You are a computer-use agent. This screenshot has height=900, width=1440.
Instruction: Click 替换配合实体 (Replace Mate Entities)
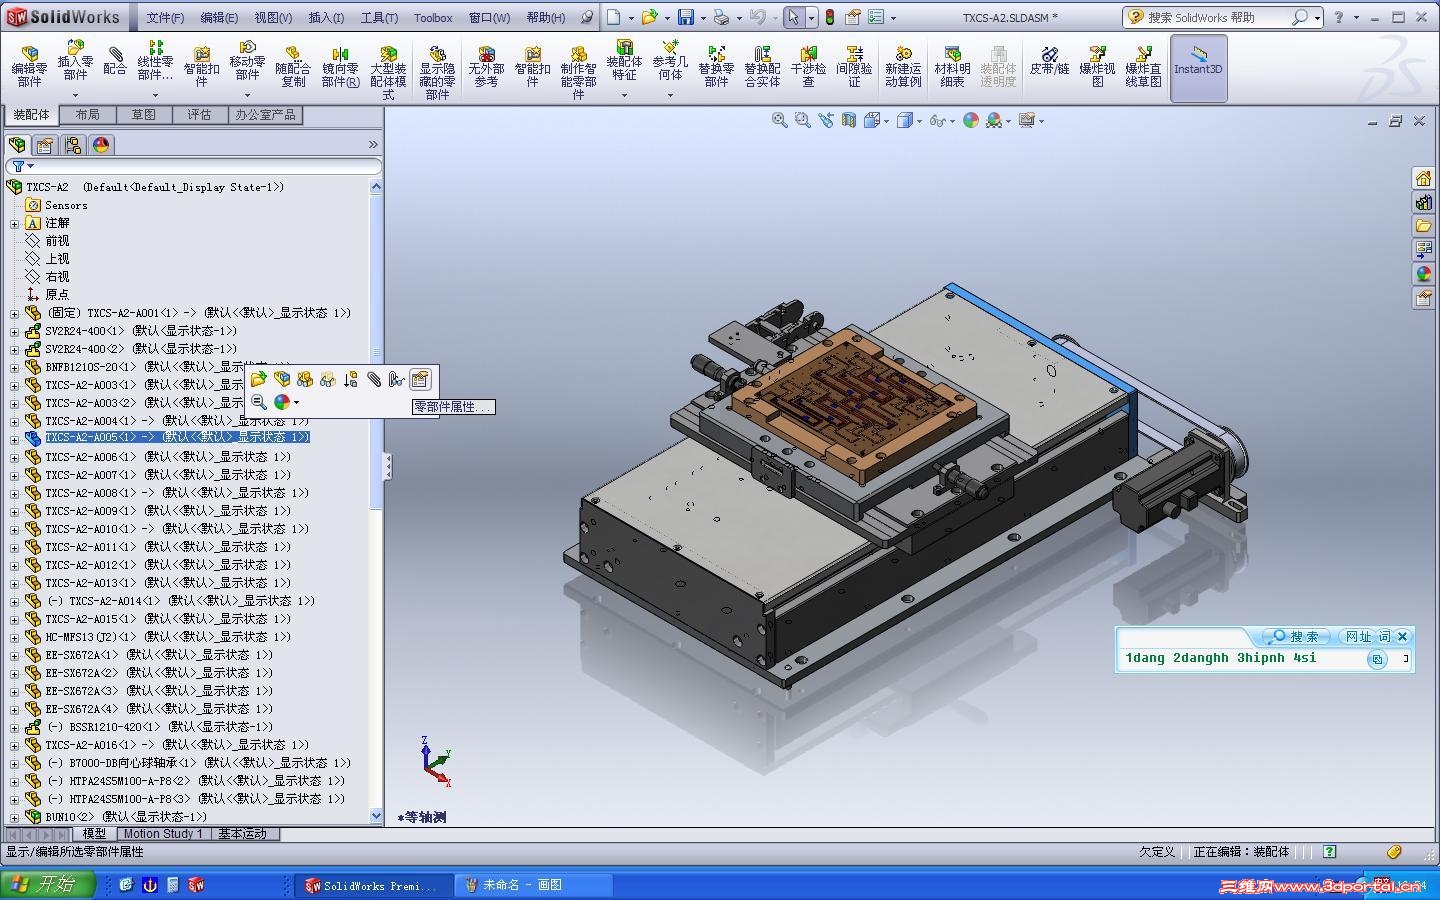click(x=762, y=66)
